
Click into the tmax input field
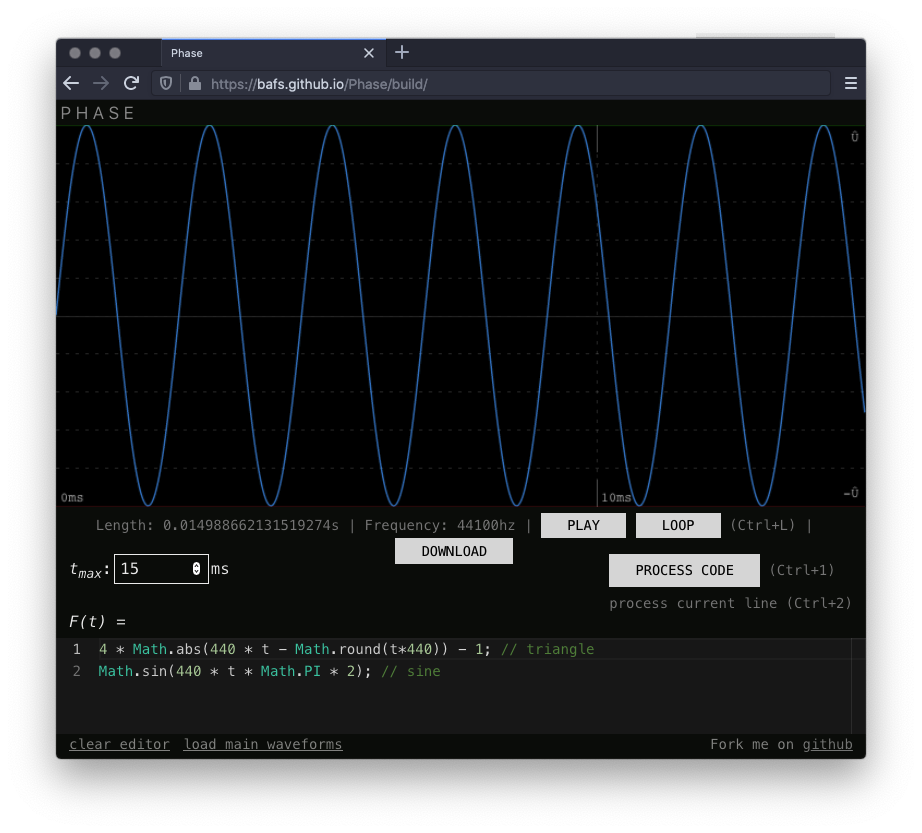[x=152, y=569]
